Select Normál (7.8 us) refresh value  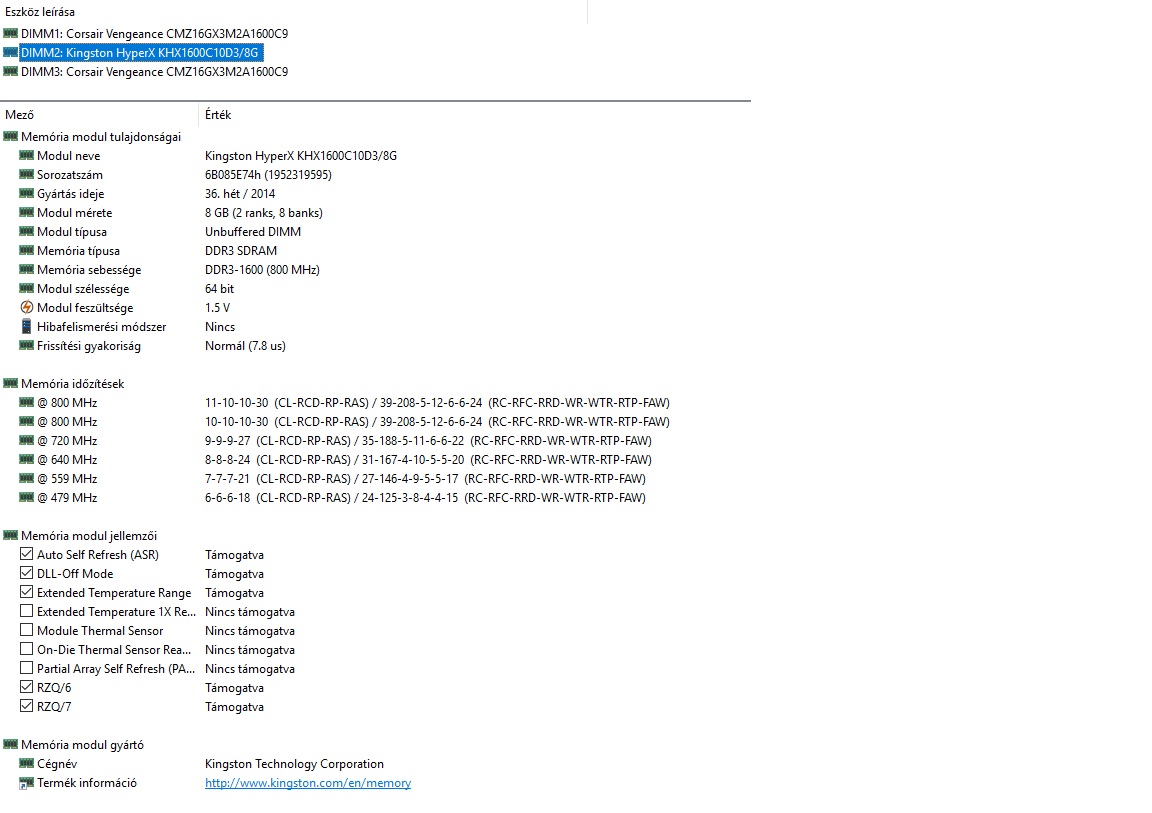[245, 346]
